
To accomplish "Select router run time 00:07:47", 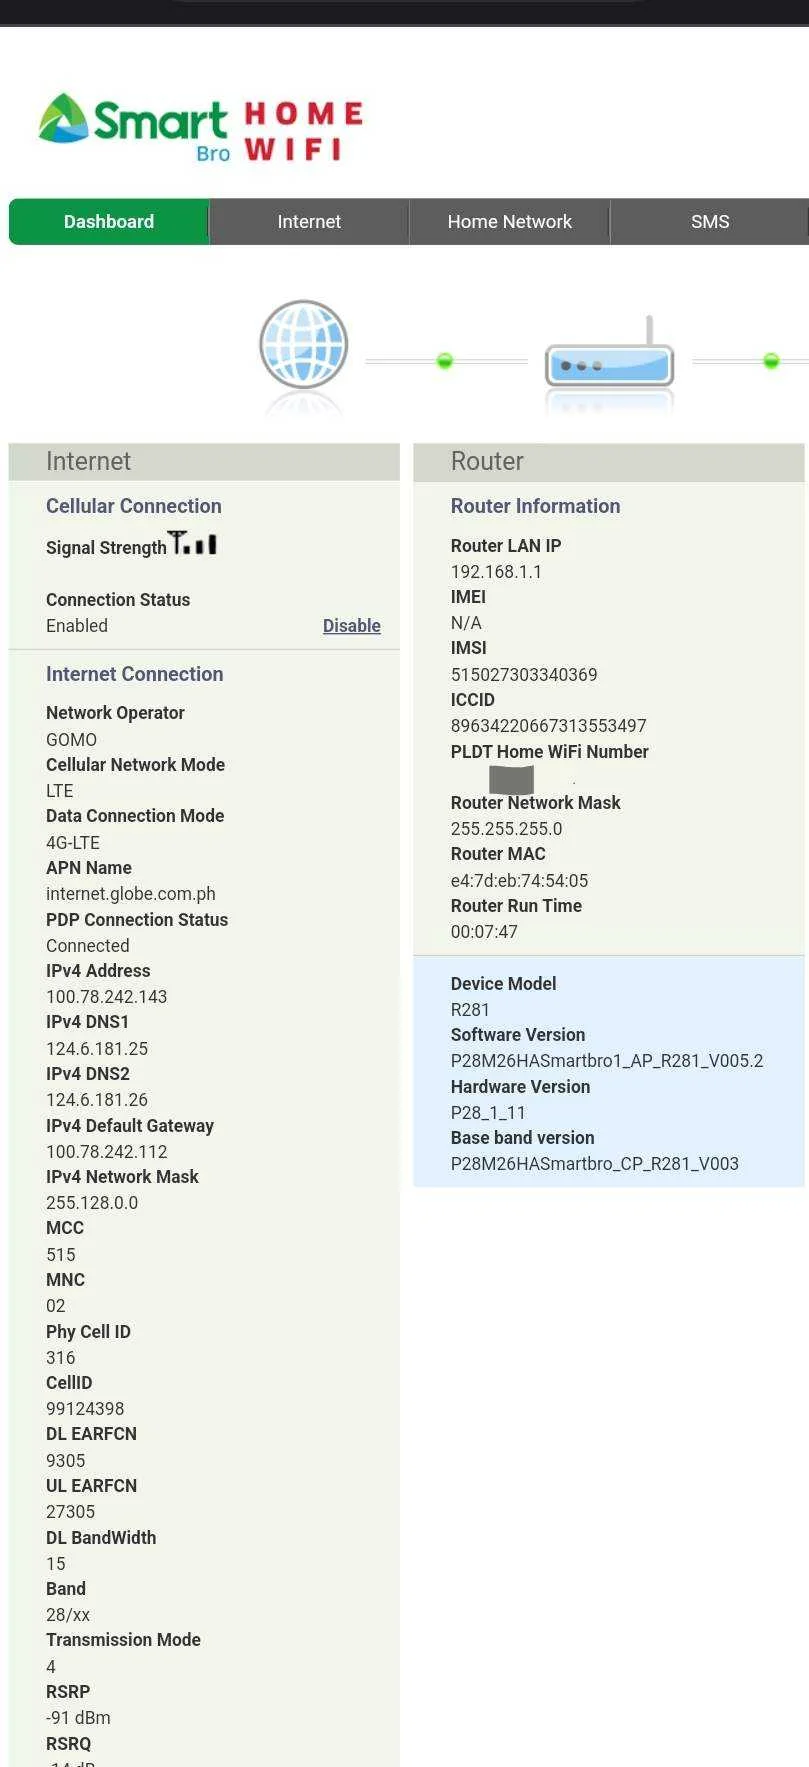I will tap(484, 932).
